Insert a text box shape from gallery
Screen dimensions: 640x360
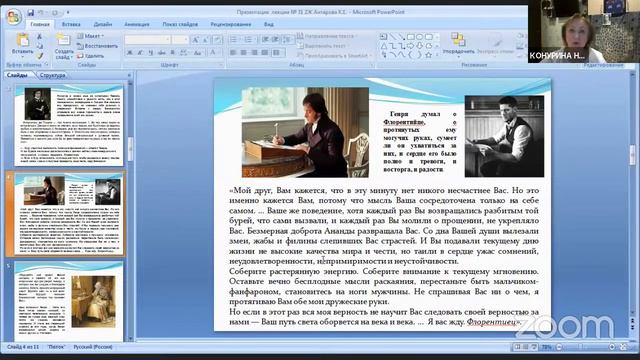coord(384,37)
